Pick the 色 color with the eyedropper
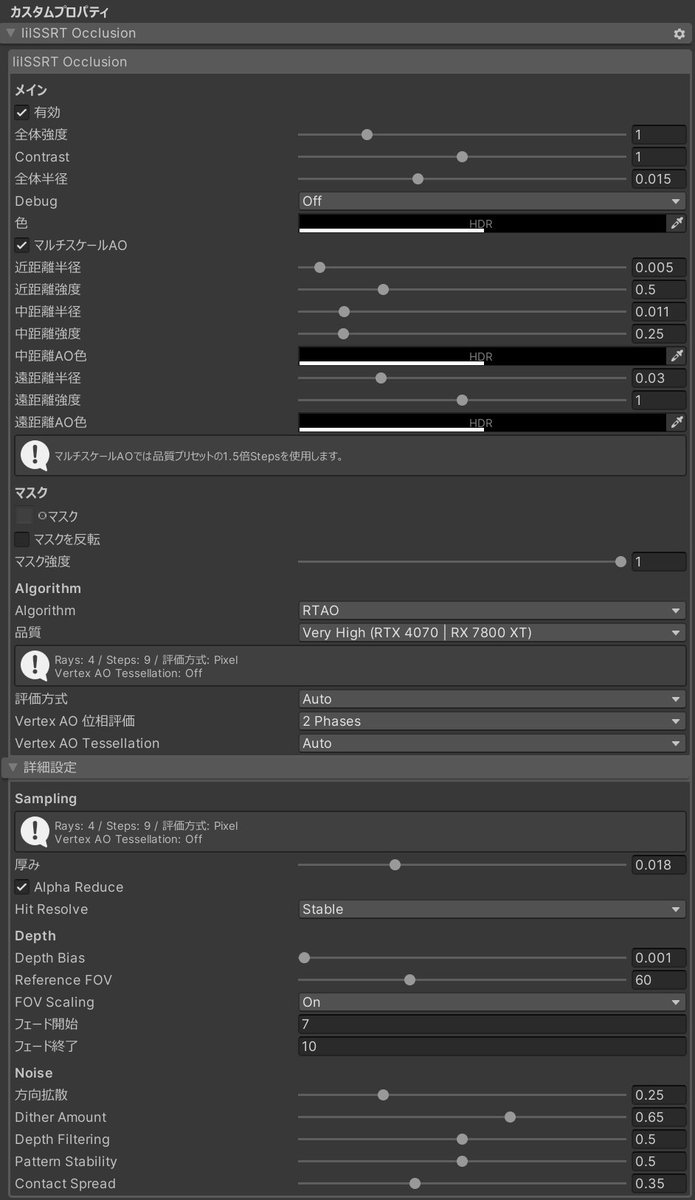This screenshot has height=1200, width=695. coord(677,223)
